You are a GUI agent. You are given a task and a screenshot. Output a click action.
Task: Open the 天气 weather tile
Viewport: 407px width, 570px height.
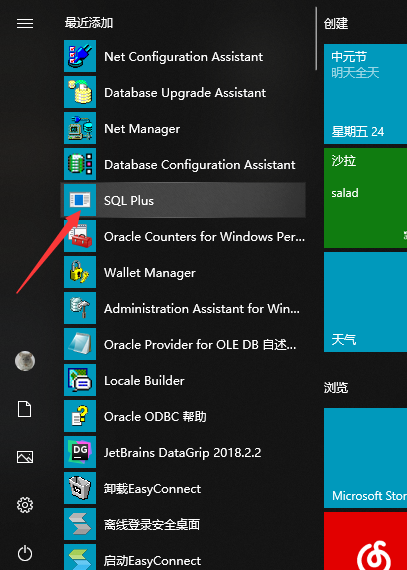pos(365,302)
